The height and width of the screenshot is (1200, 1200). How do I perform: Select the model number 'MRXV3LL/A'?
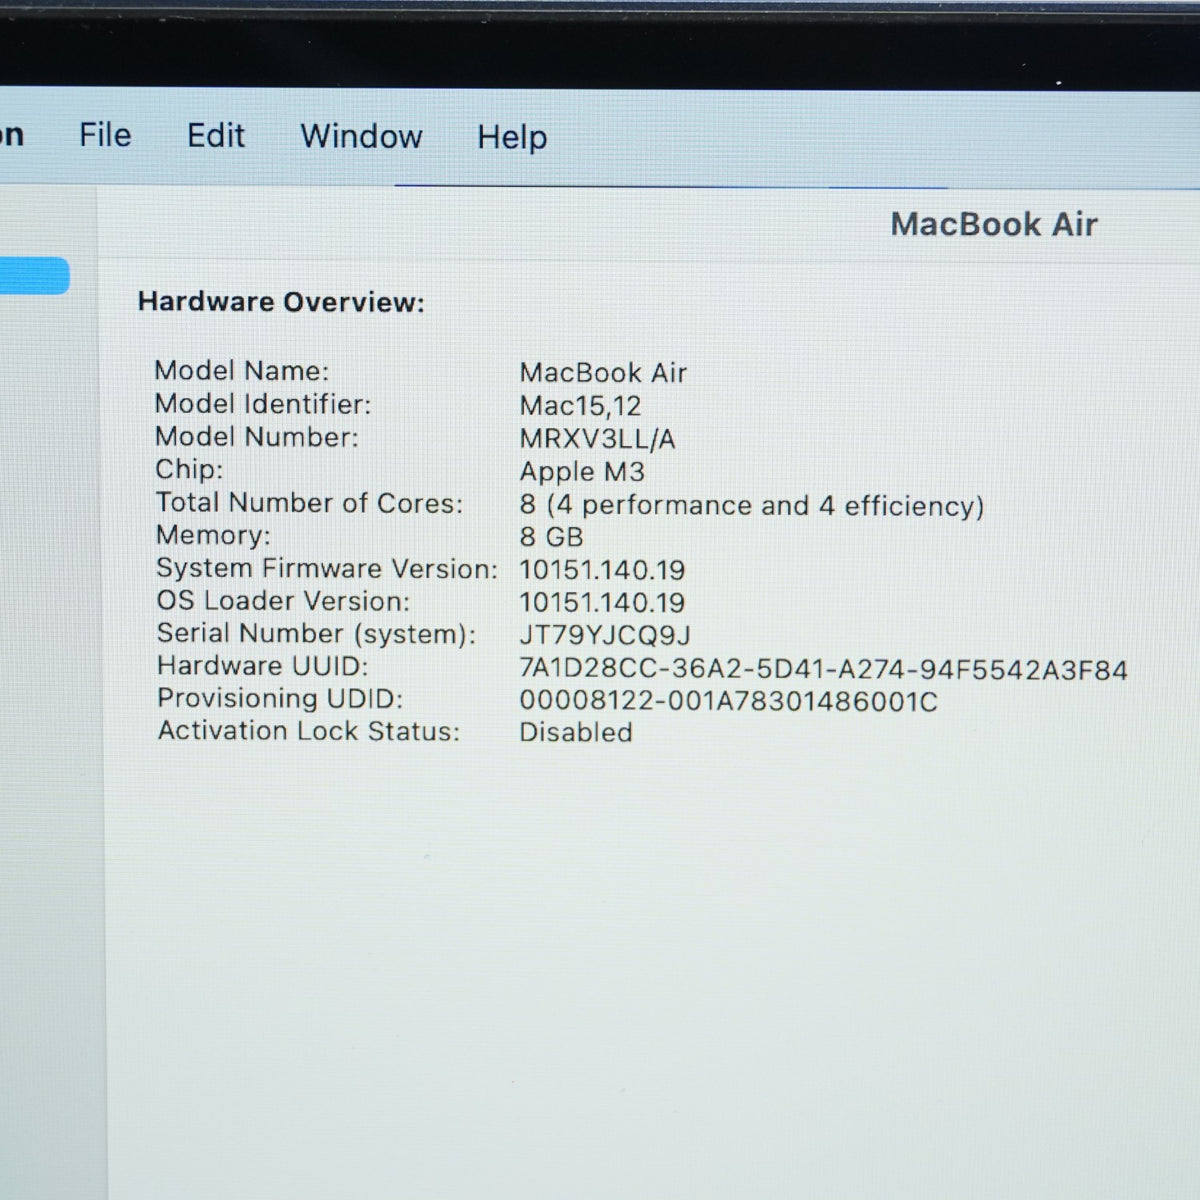click(597, 439)
